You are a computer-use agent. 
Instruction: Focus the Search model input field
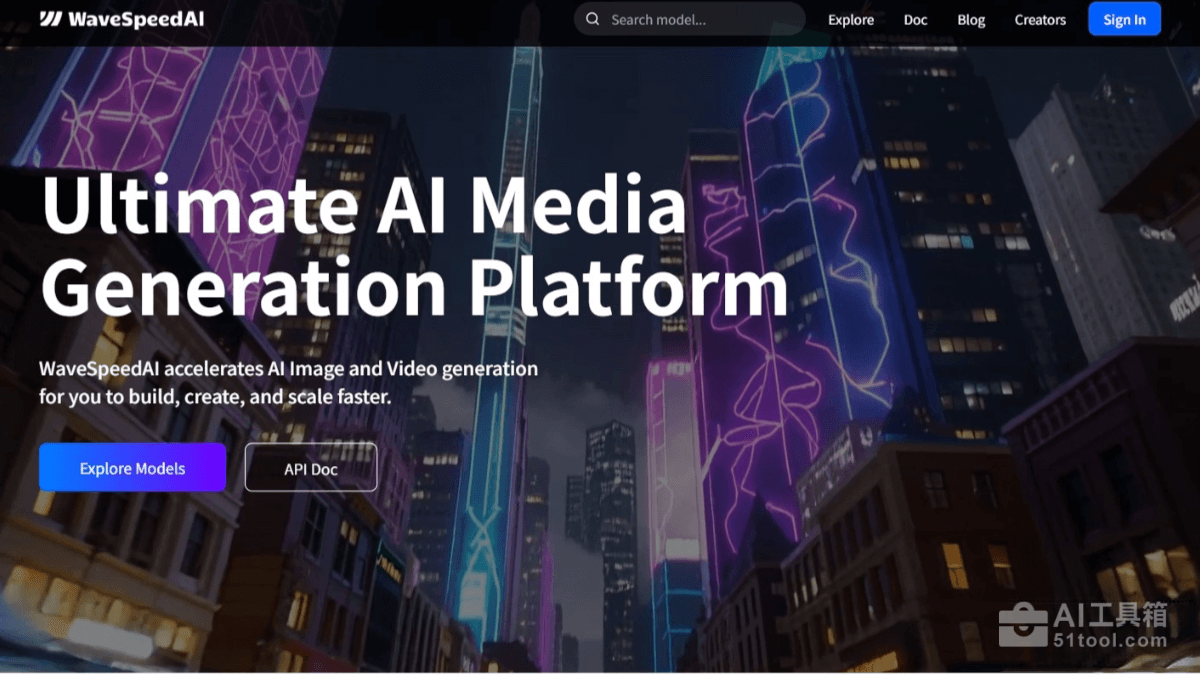coord(700,19)
